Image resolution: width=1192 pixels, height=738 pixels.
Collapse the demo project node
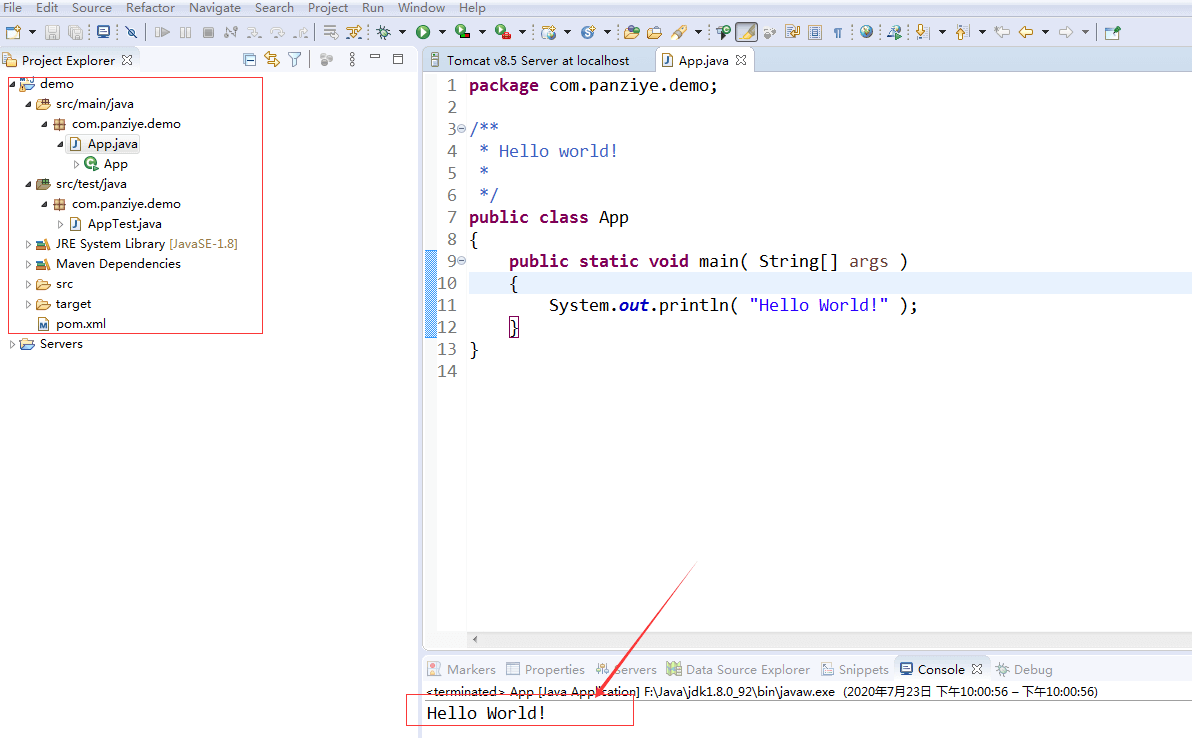[x=12, y=84]
